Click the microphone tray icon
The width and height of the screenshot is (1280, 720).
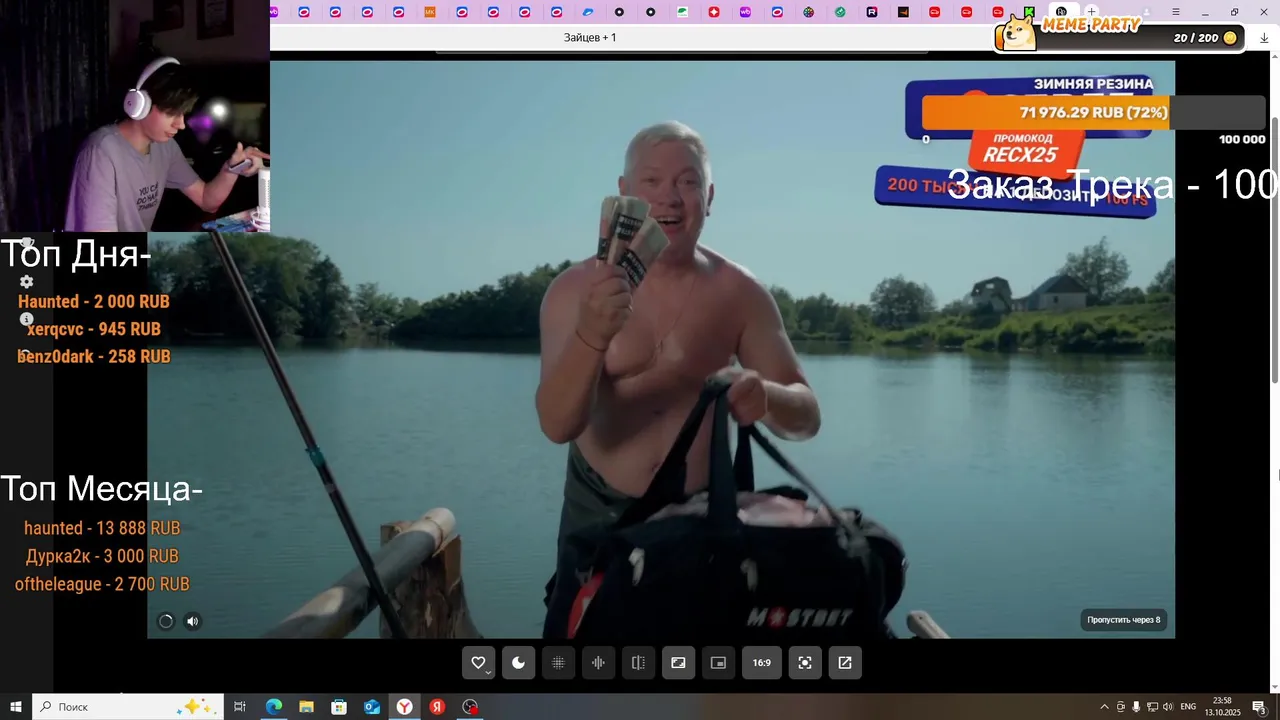coord(1136,706)
